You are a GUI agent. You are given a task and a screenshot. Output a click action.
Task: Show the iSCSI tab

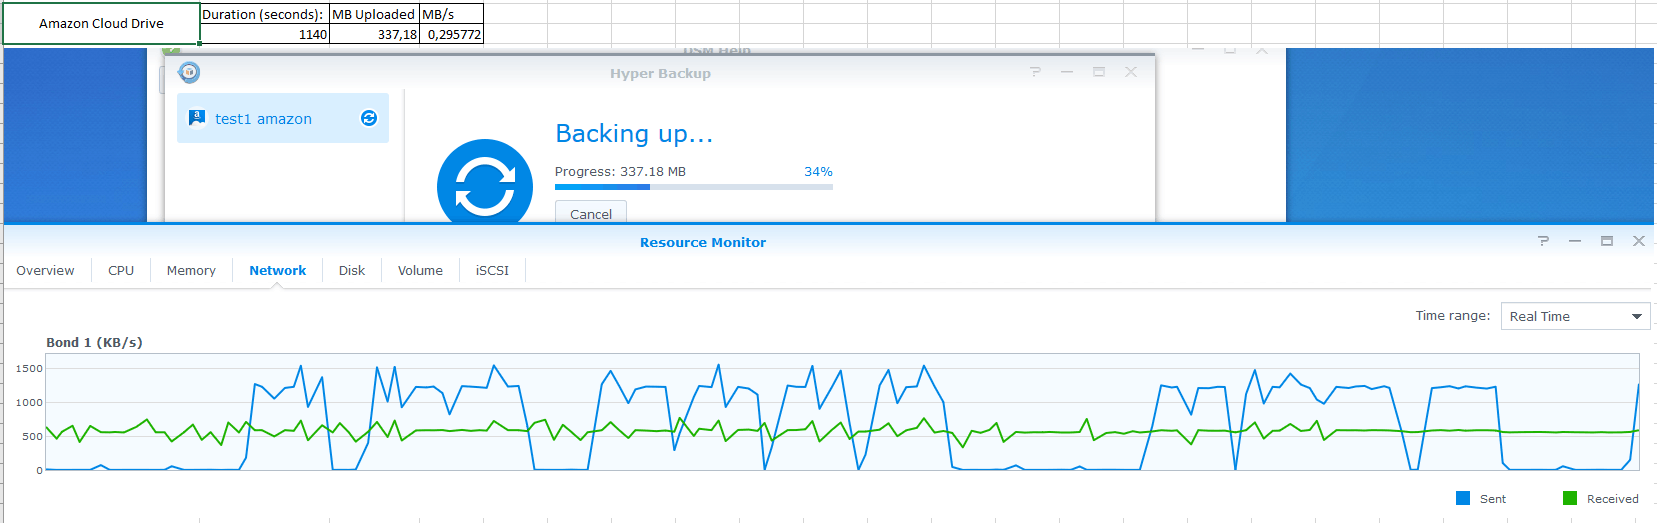pyautogui.click(x=492, y=270)
